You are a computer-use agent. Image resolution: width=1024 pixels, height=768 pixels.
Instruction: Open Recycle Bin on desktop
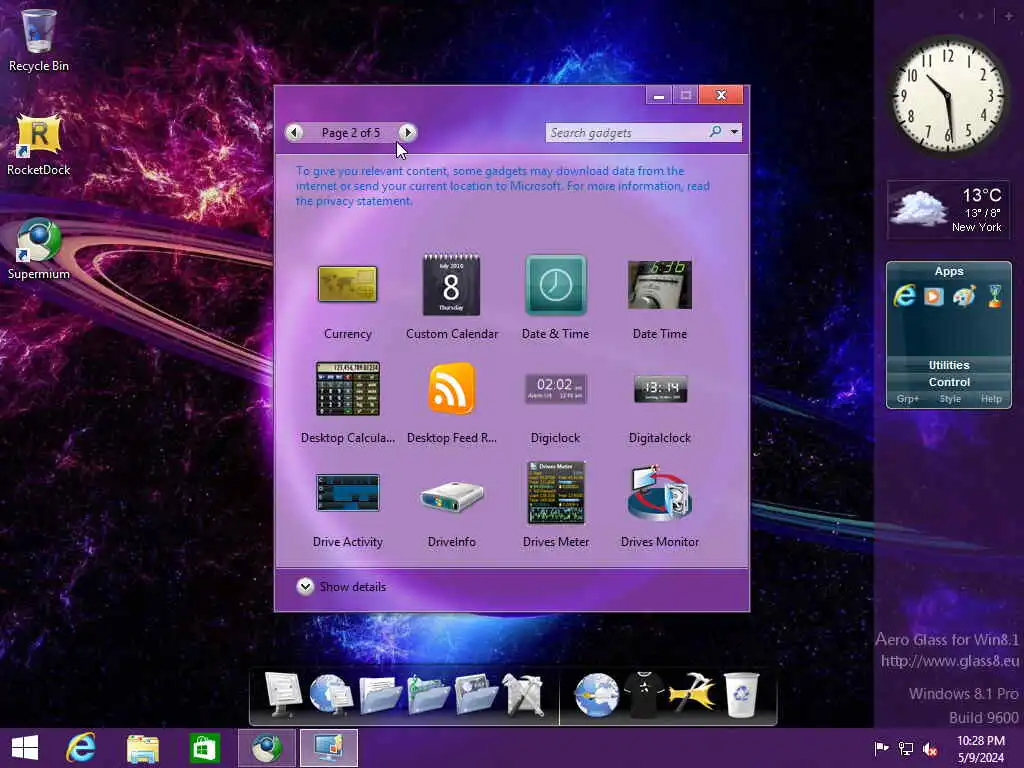tap(39, 39)
